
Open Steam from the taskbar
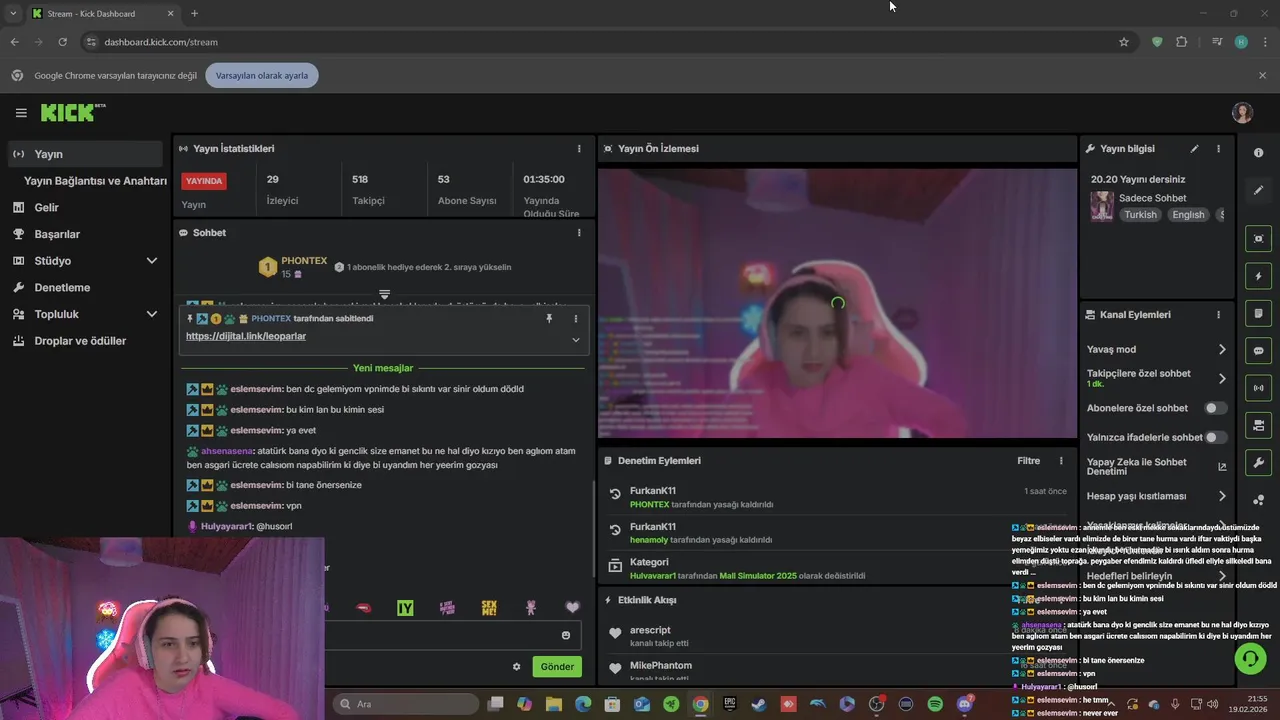click(759, 704)
